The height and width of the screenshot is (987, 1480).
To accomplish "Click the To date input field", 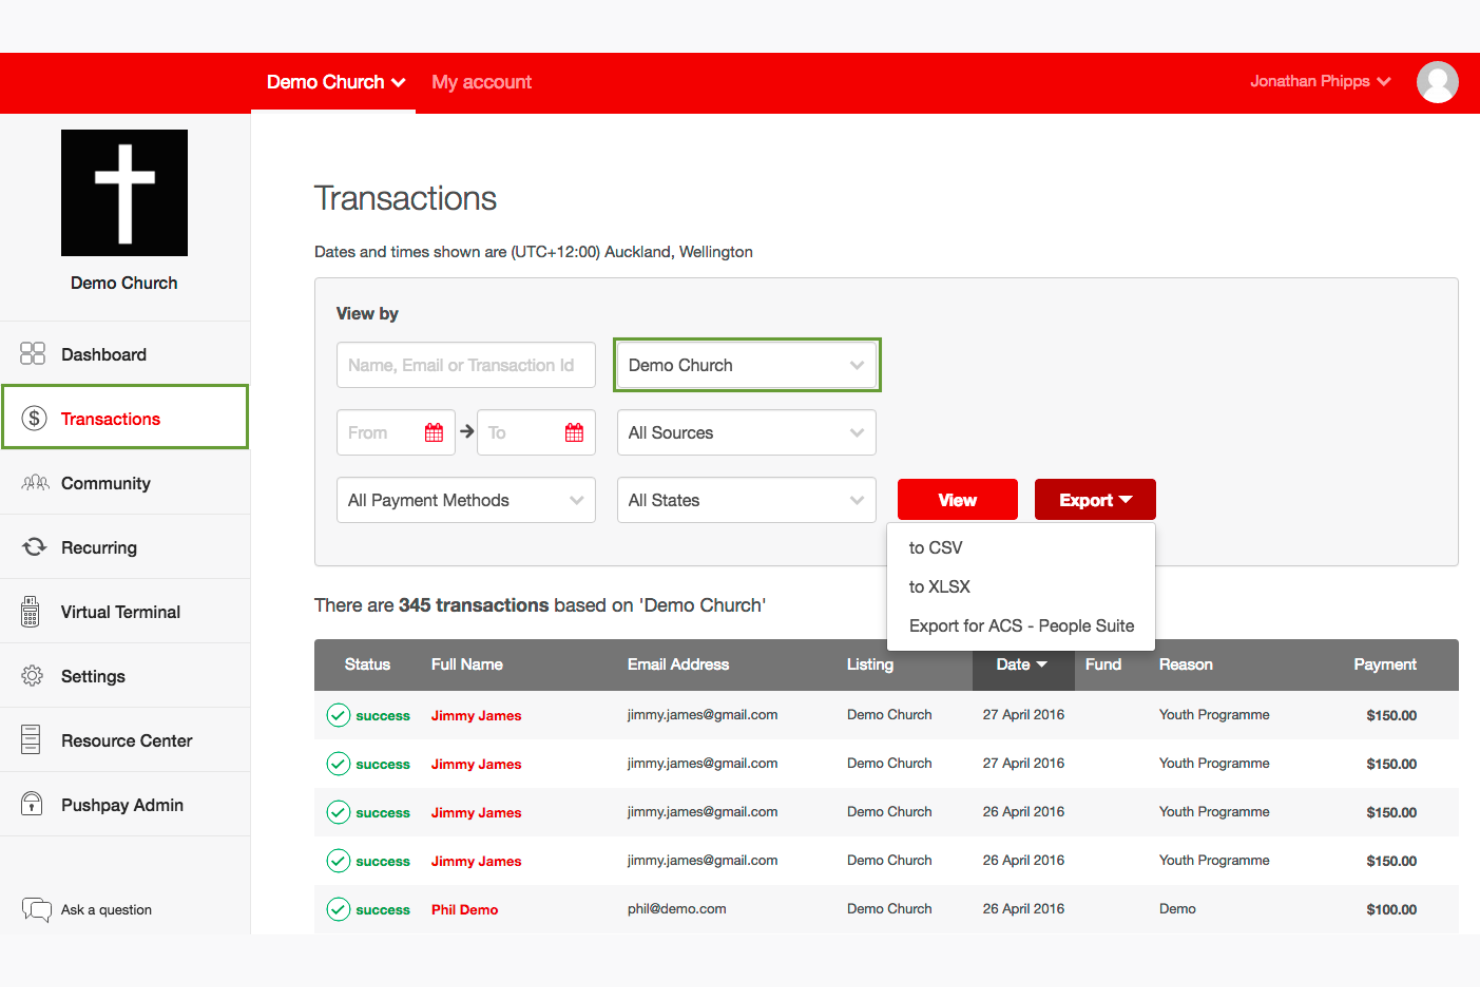I will pos(536,433).
